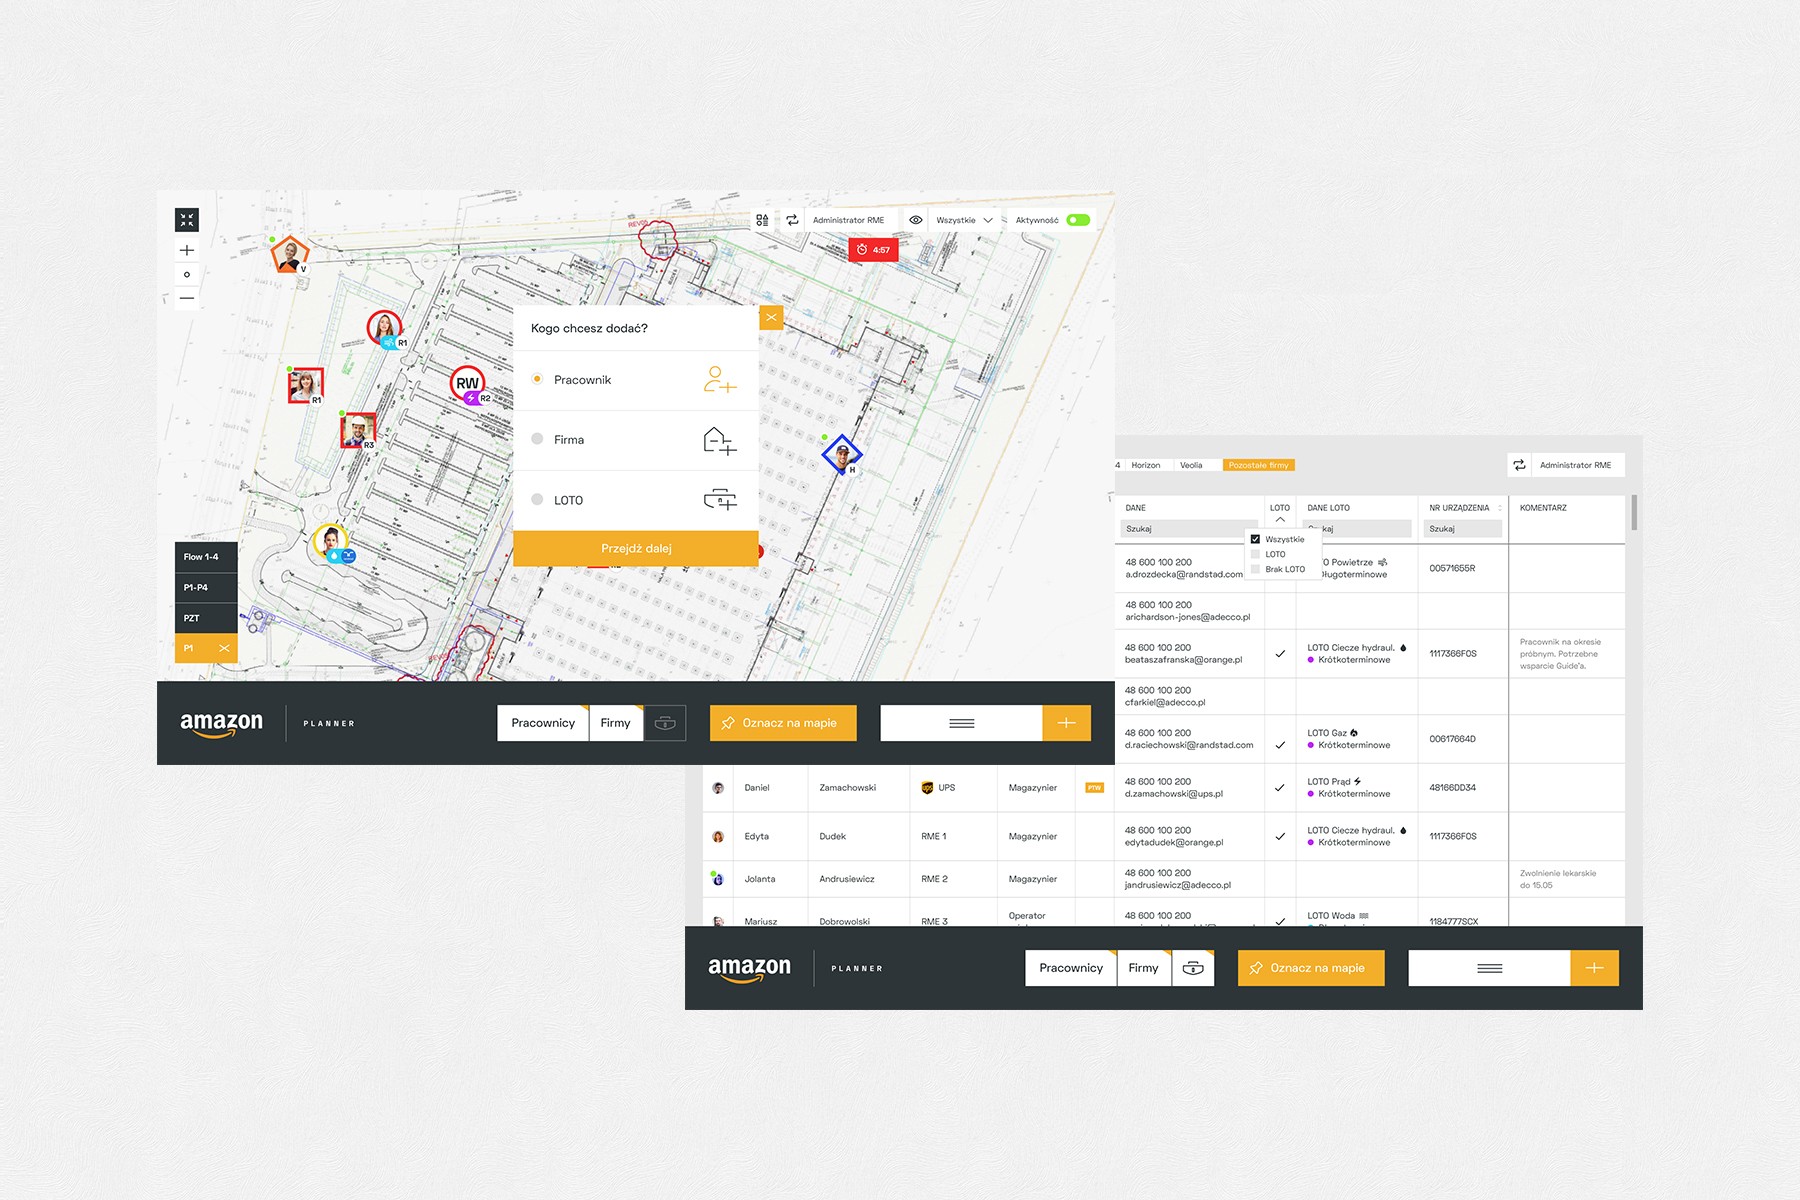Reset map zoom with the circle icon

187,274
